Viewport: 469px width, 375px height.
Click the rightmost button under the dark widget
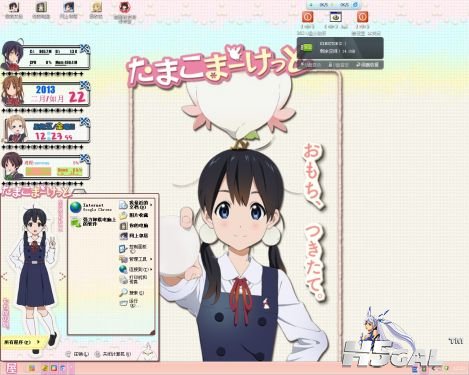368,65
